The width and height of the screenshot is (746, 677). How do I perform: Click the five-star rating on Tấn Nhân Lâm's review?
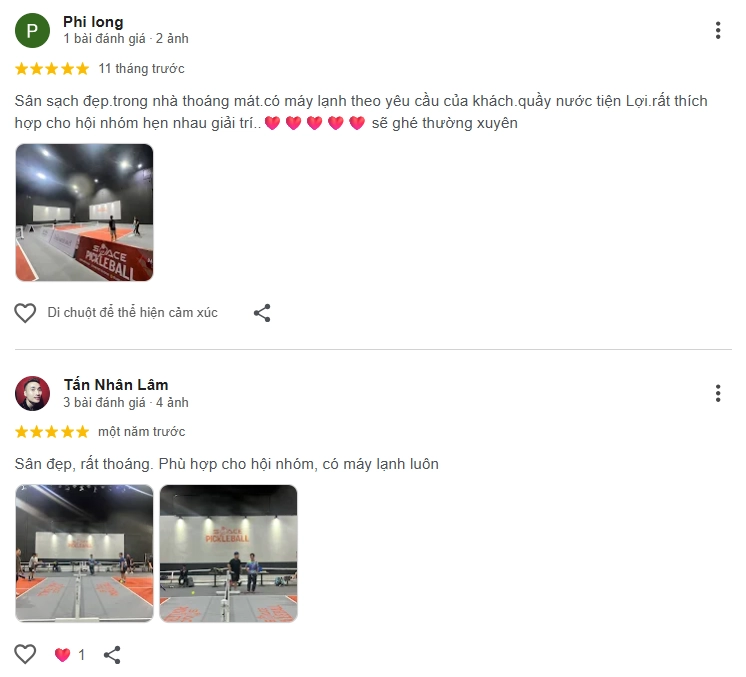pyautogui.click(x=52, y=432)
